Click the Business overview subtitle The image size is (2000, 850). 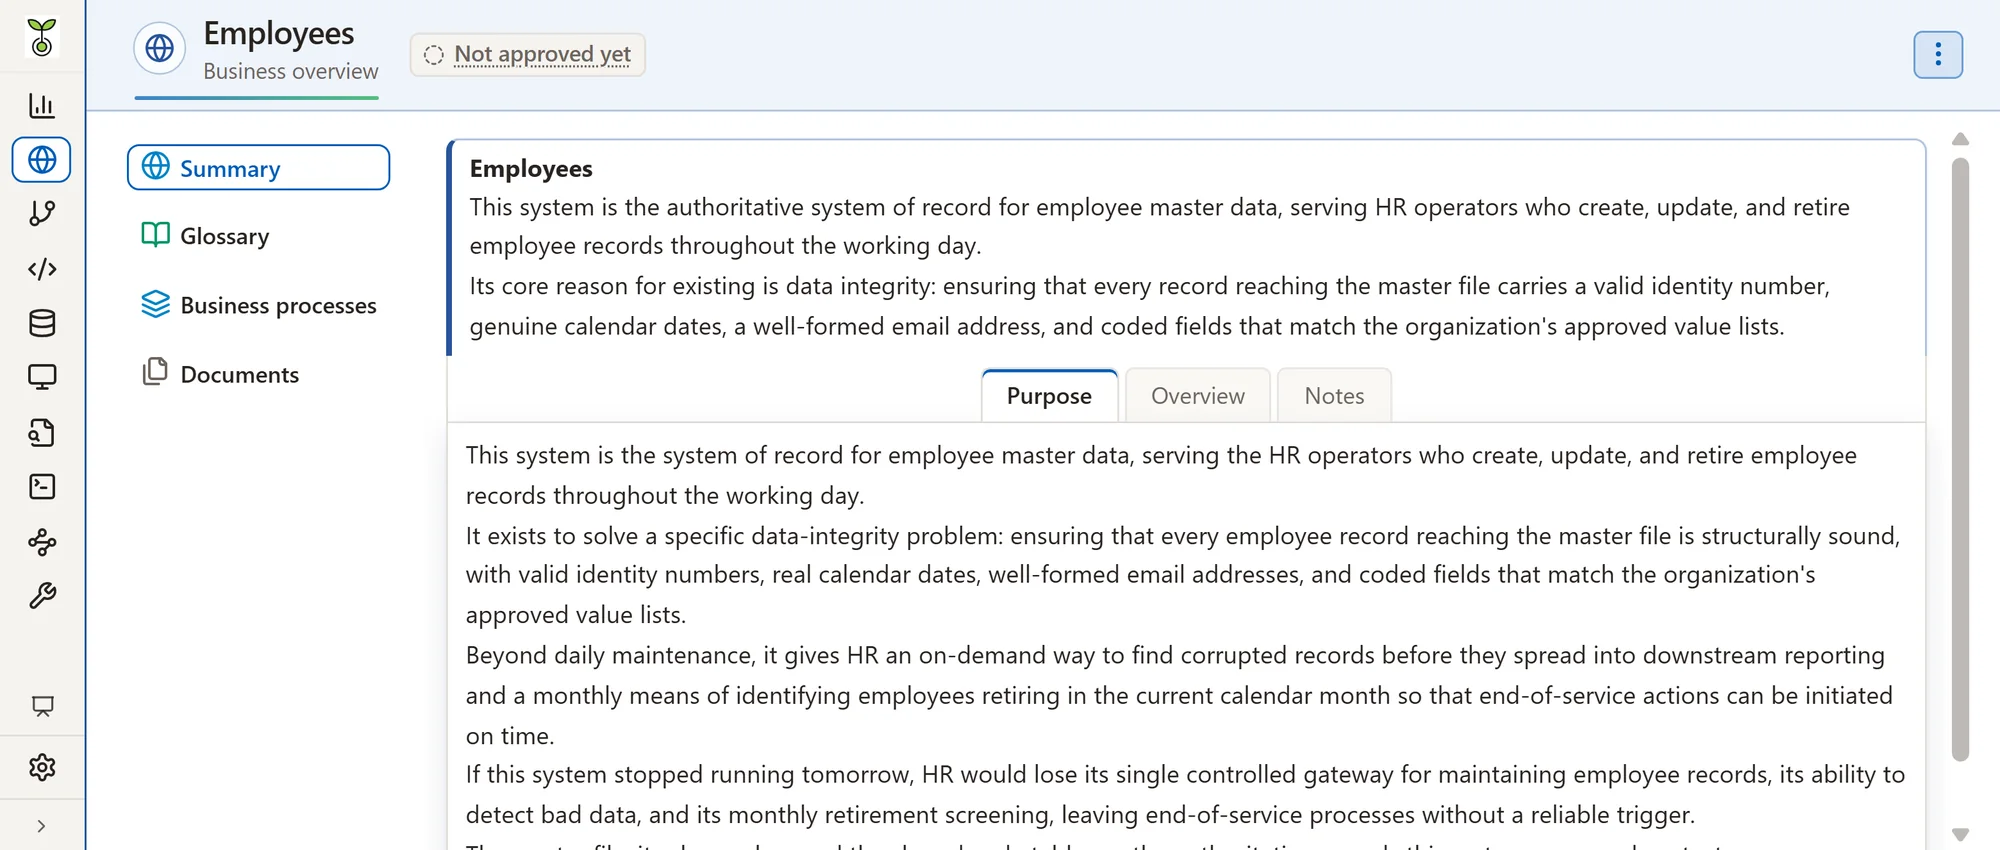click(x=291, y=71)
